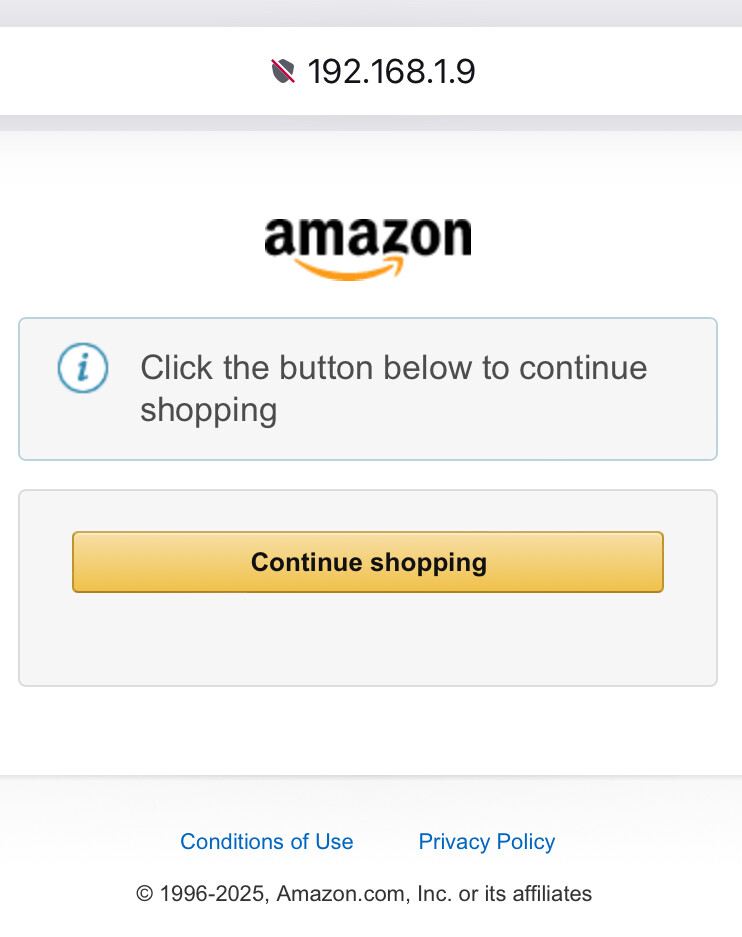
Task: Click the gray panel below the Continue button
Action: tap(367, 640)
